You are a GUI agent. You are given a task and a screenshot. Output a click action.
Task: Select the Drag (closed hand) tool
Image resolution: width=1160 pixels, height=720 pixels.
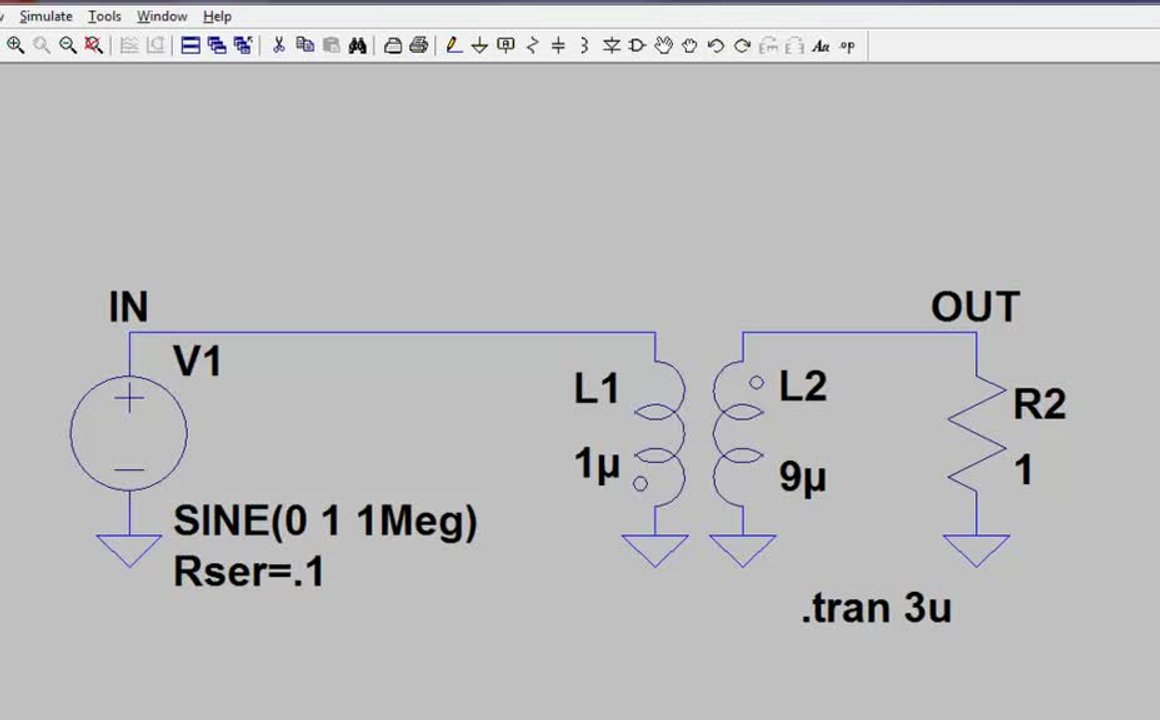coord(689,46)
